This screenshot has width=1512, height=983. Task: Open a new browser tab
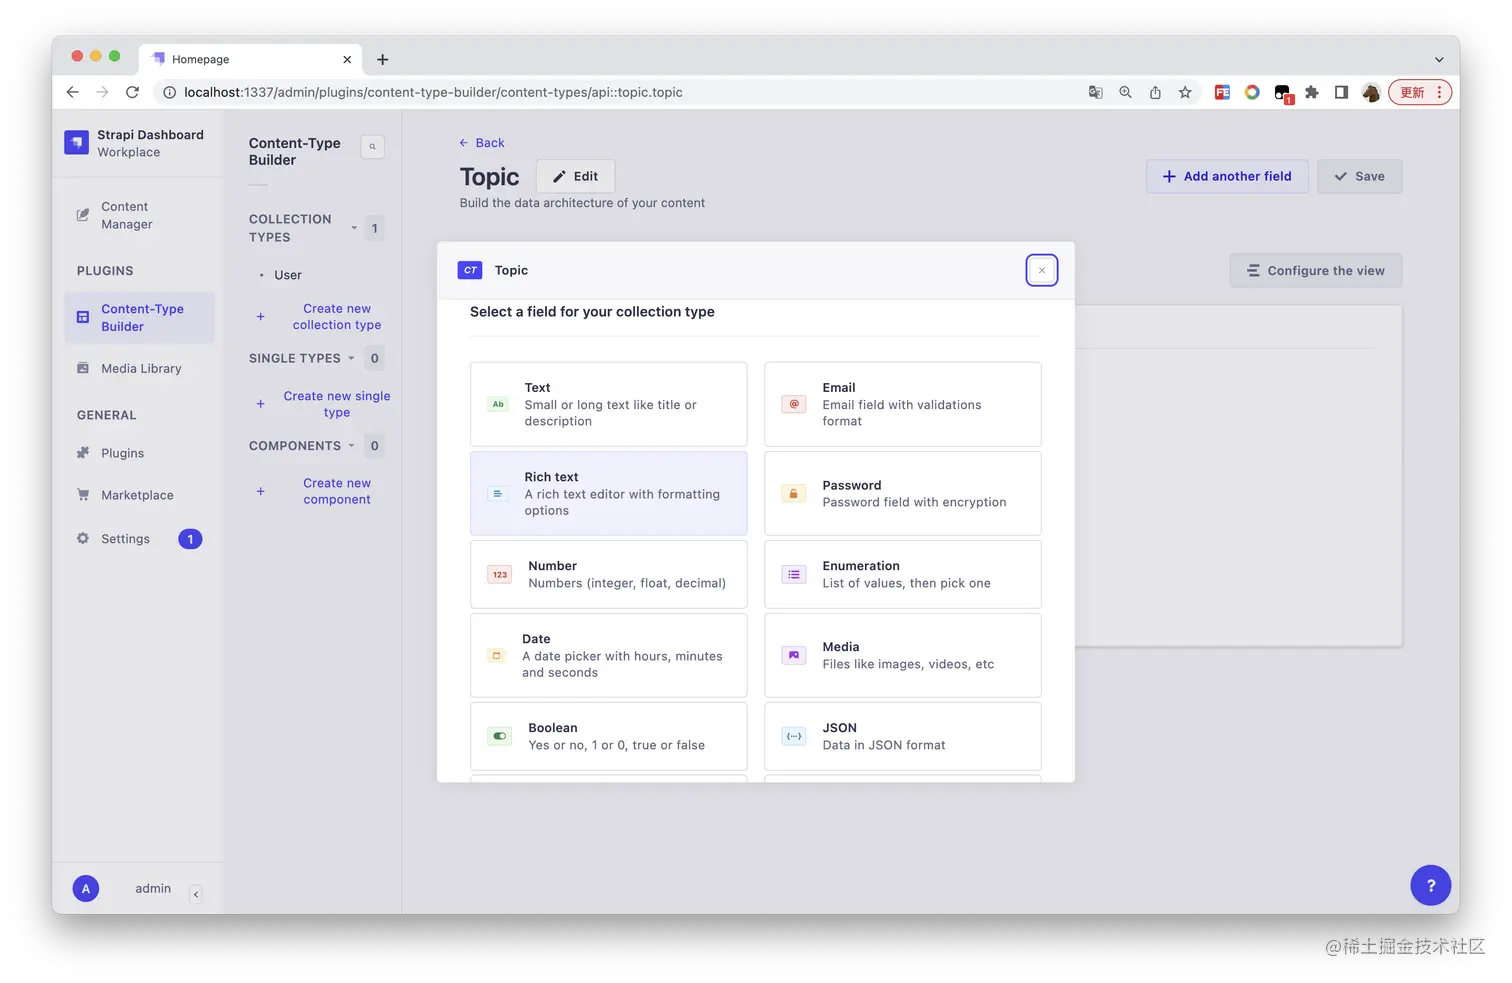tap(382, 60)
